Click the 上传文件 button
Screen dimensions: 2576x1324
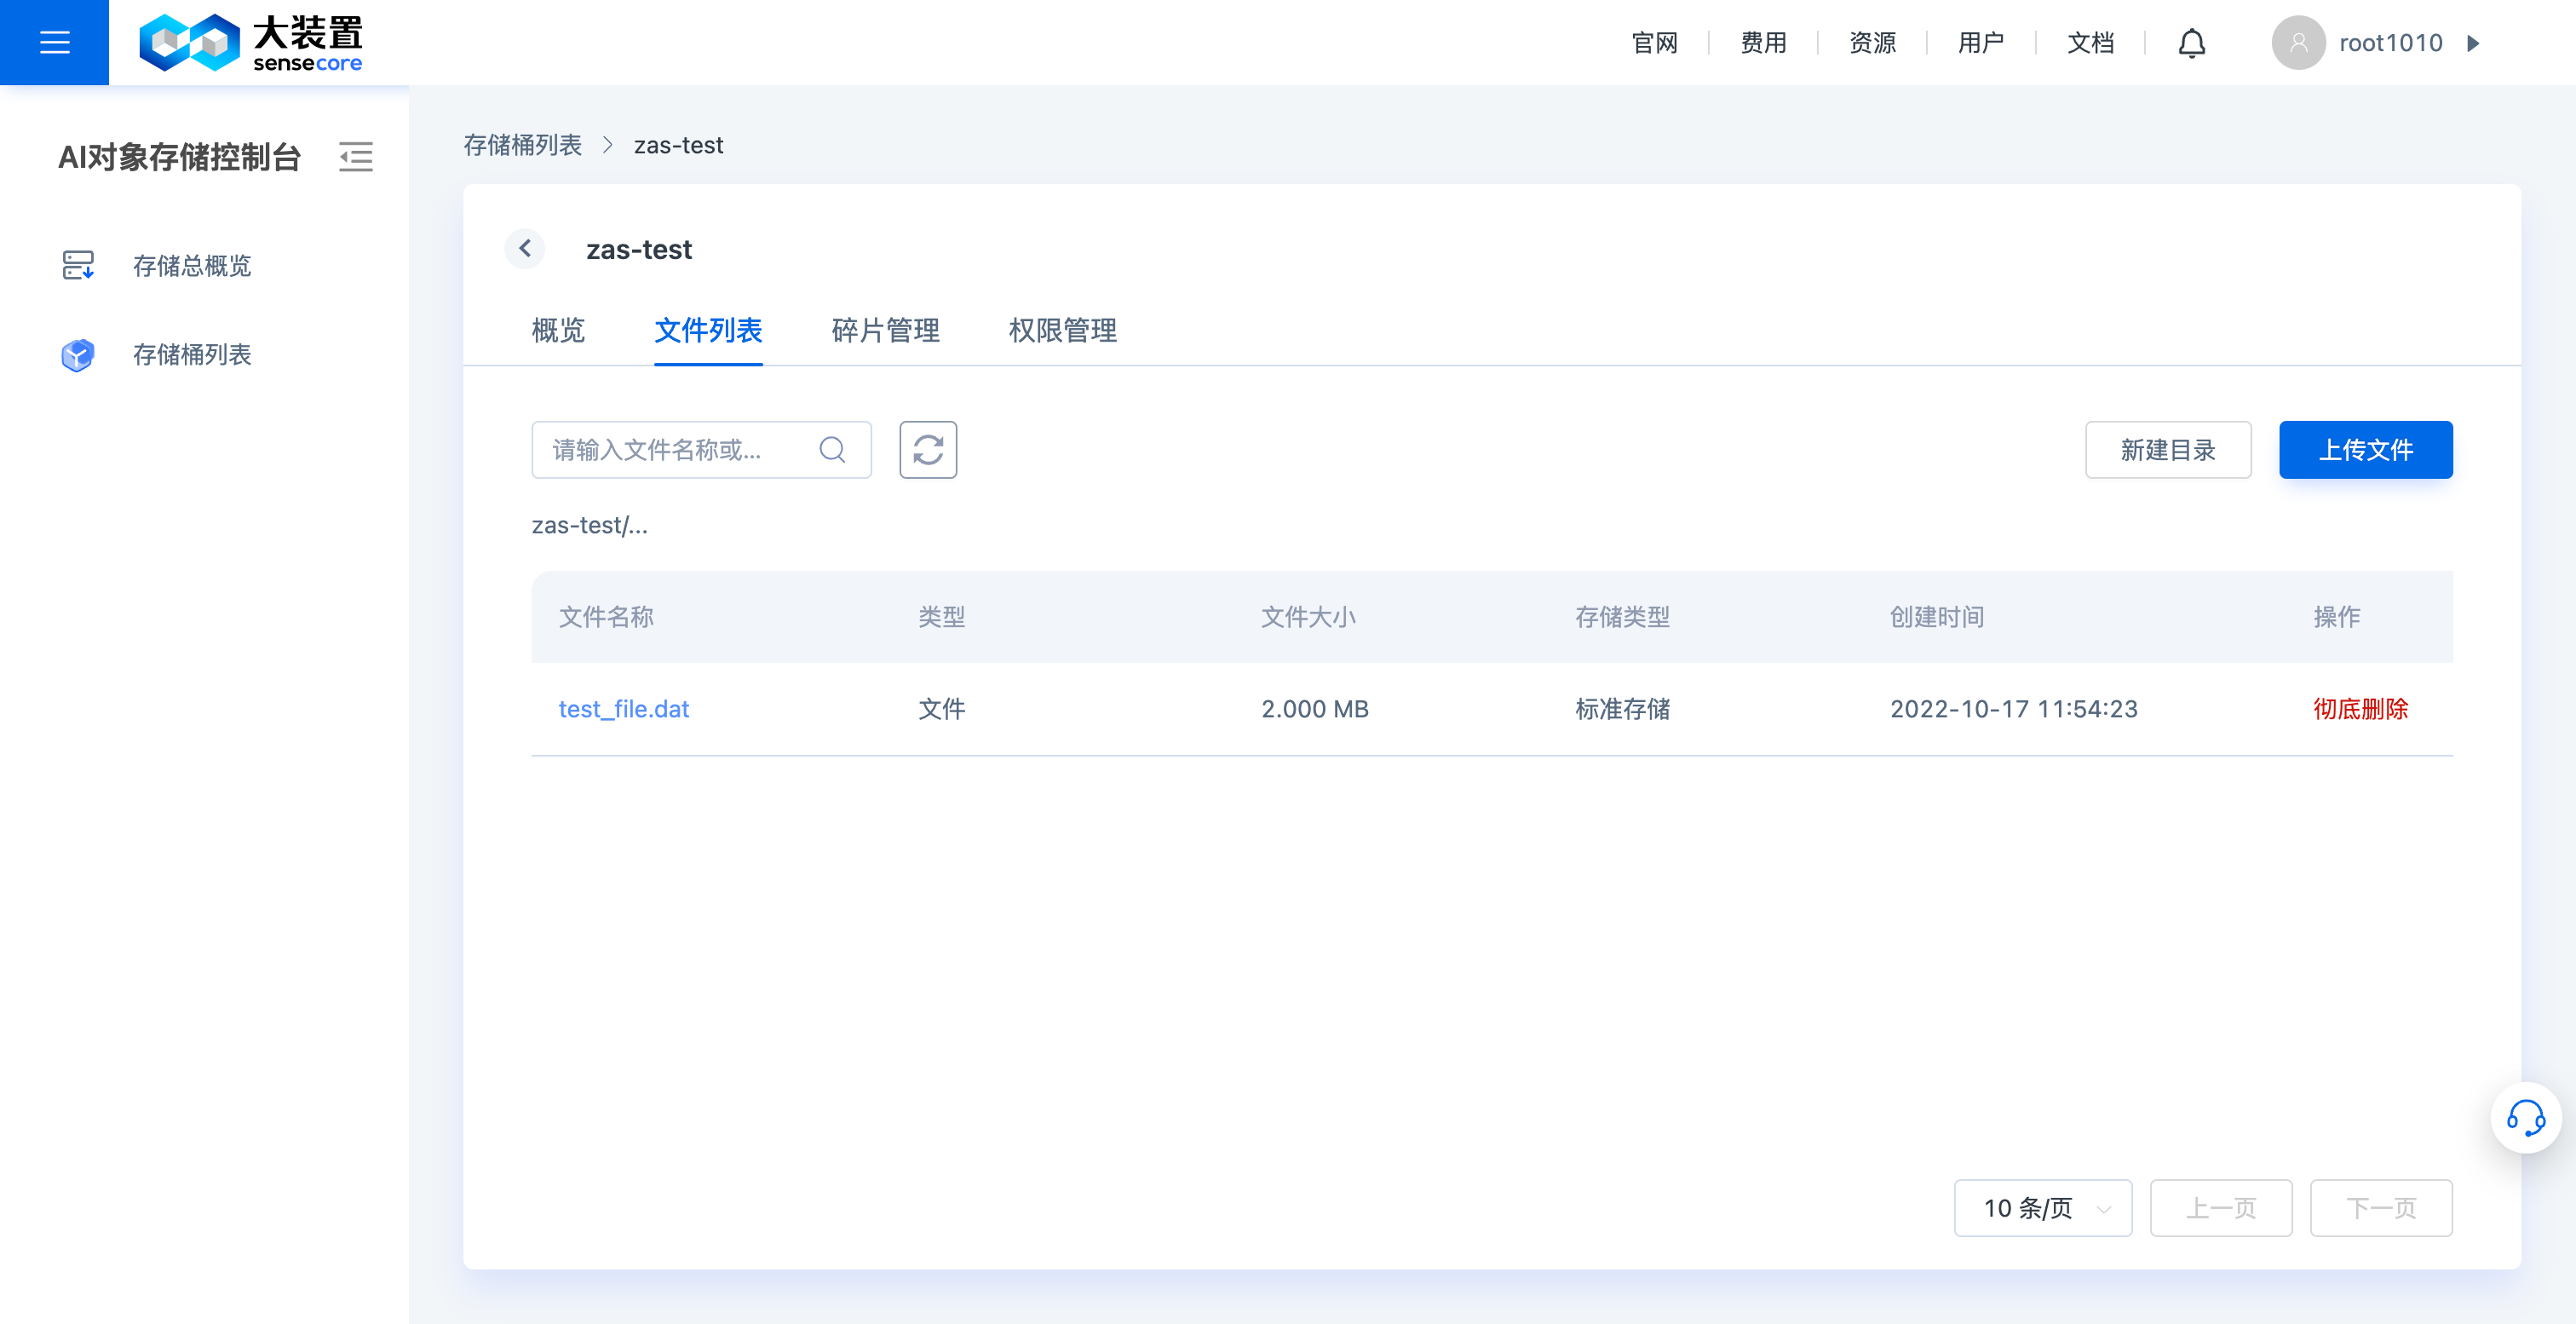pos(2365,450)
